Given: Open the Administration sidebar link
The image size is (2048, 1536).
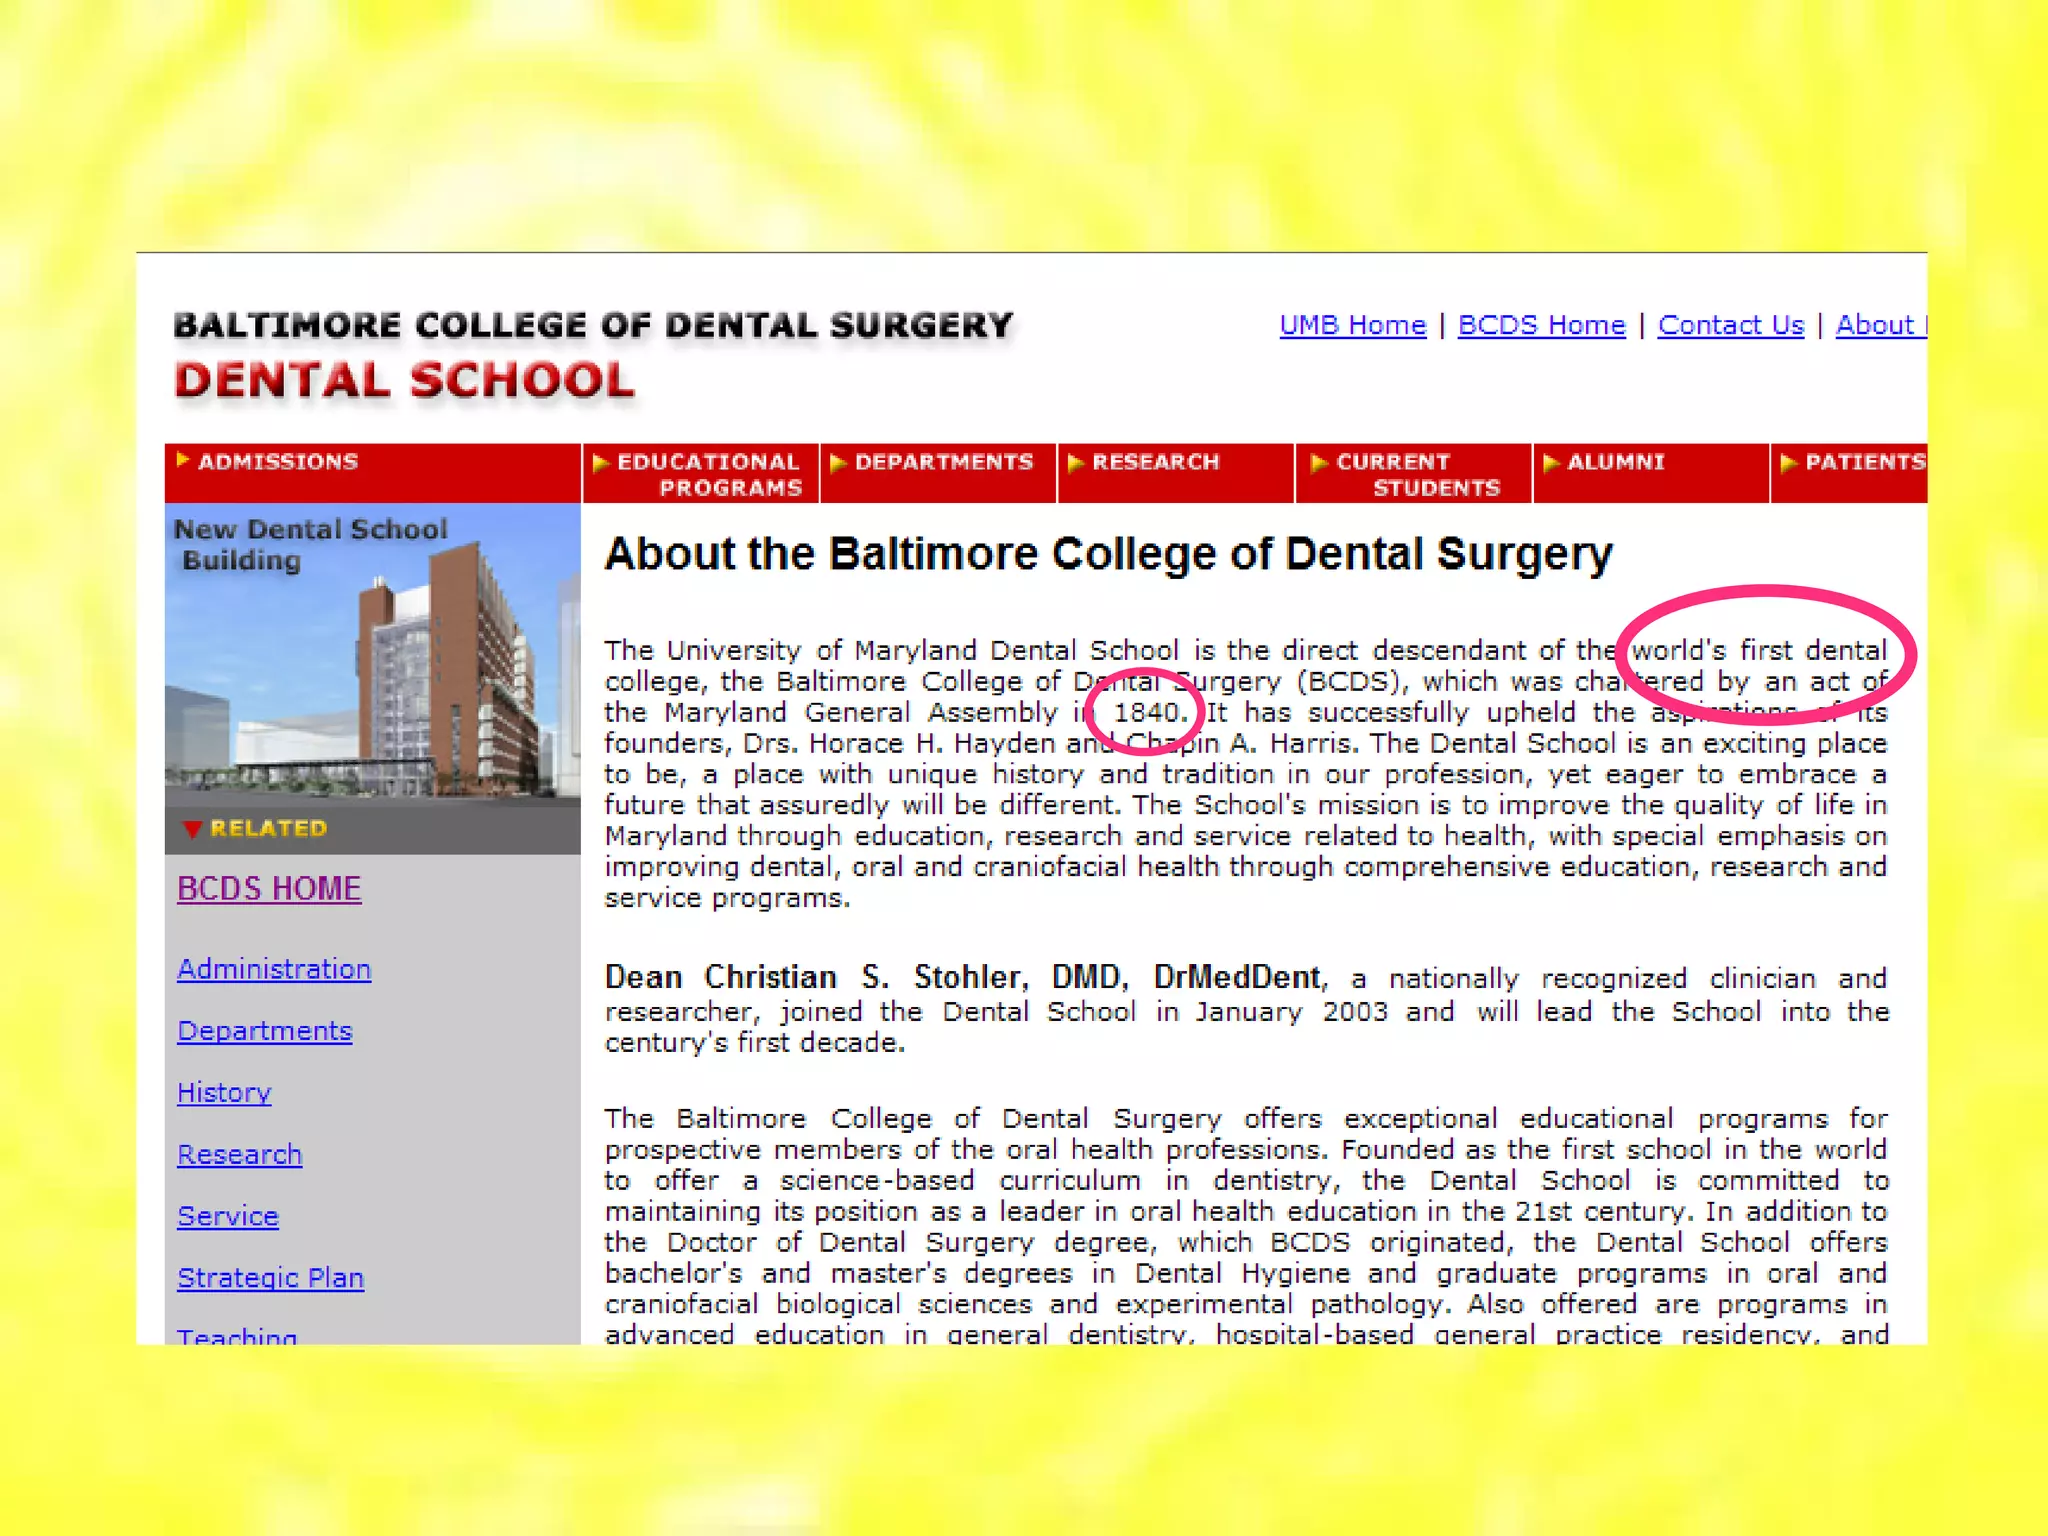Looking at the screenshot, I should 274,969.
